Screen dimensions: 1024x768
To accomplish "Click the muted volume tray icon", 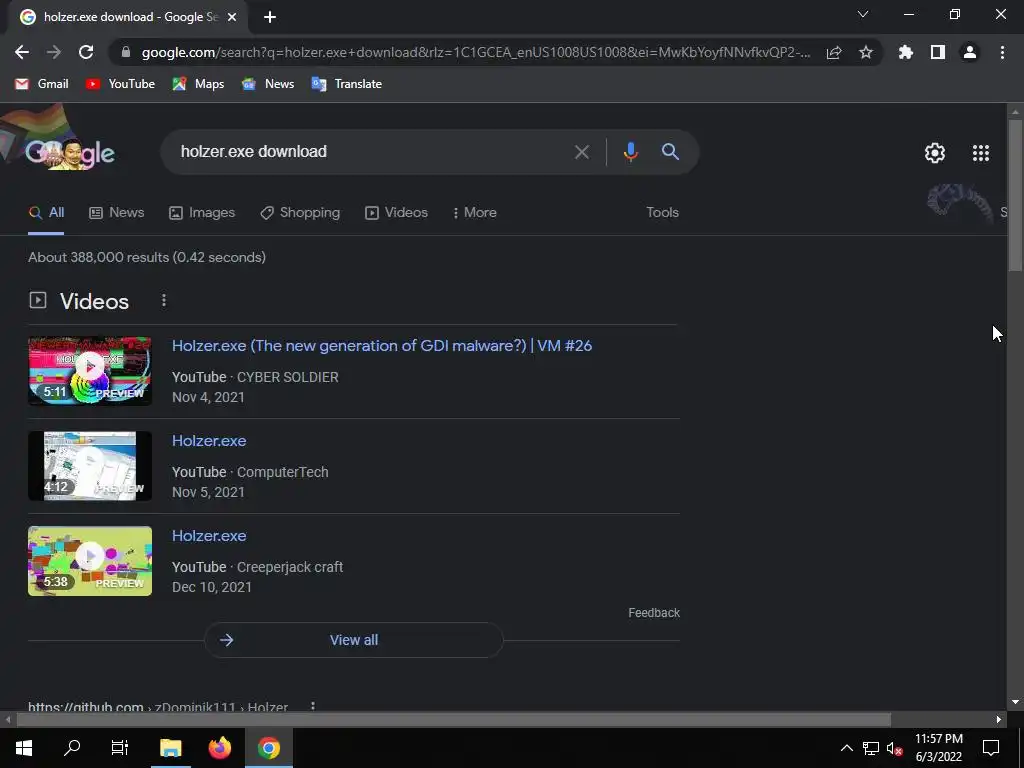I will [894, 748].
